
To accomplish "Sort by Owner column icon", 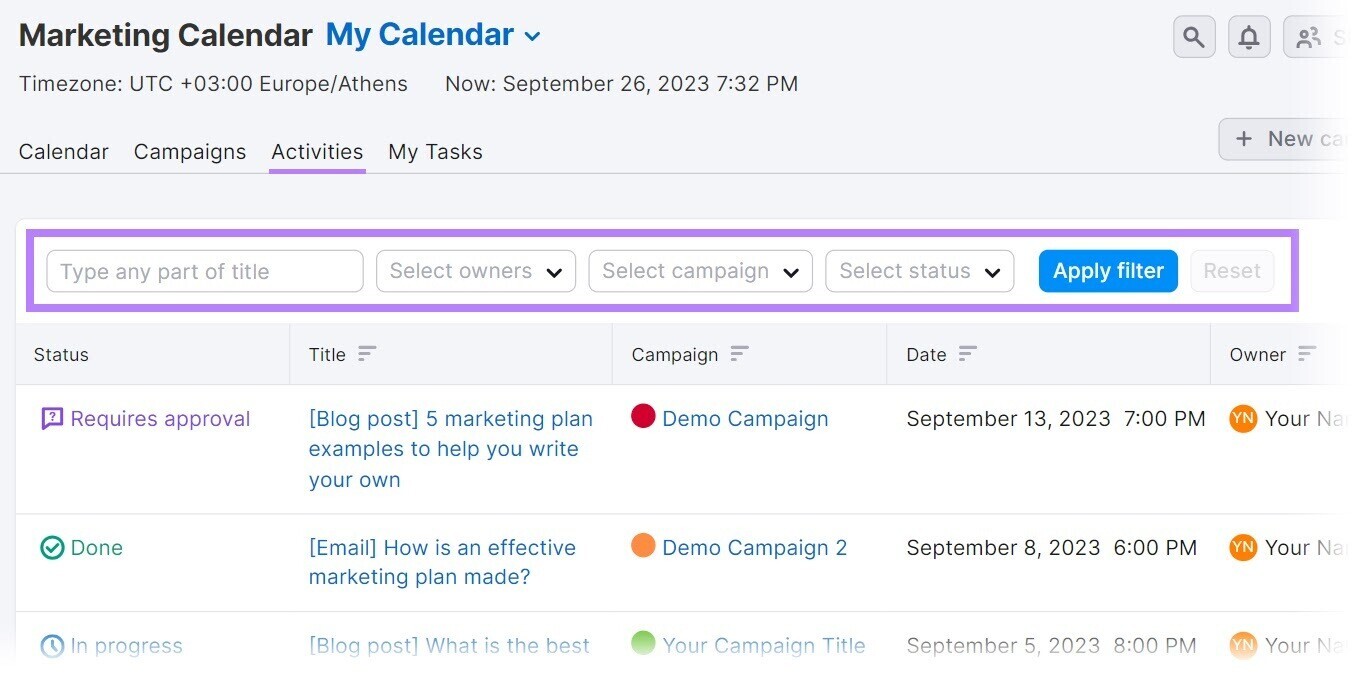I will [x=1307, y=354].
